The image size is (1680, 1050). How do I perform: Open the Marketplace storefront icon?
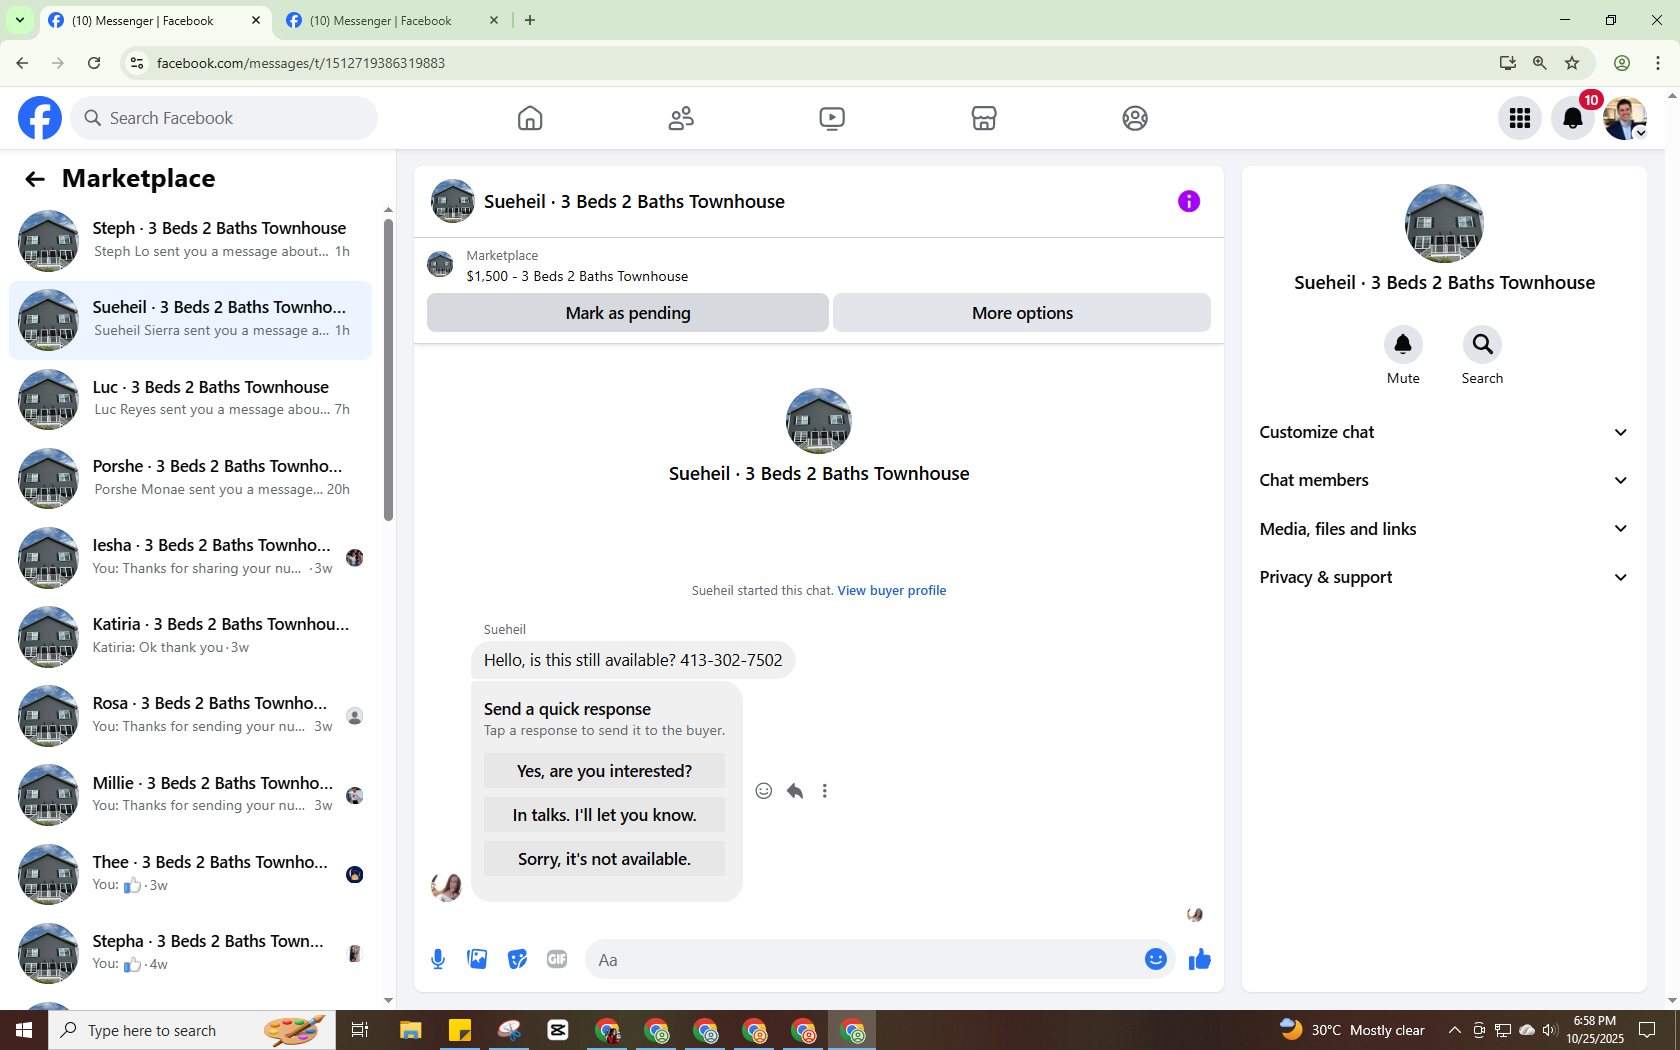[984, 118]
